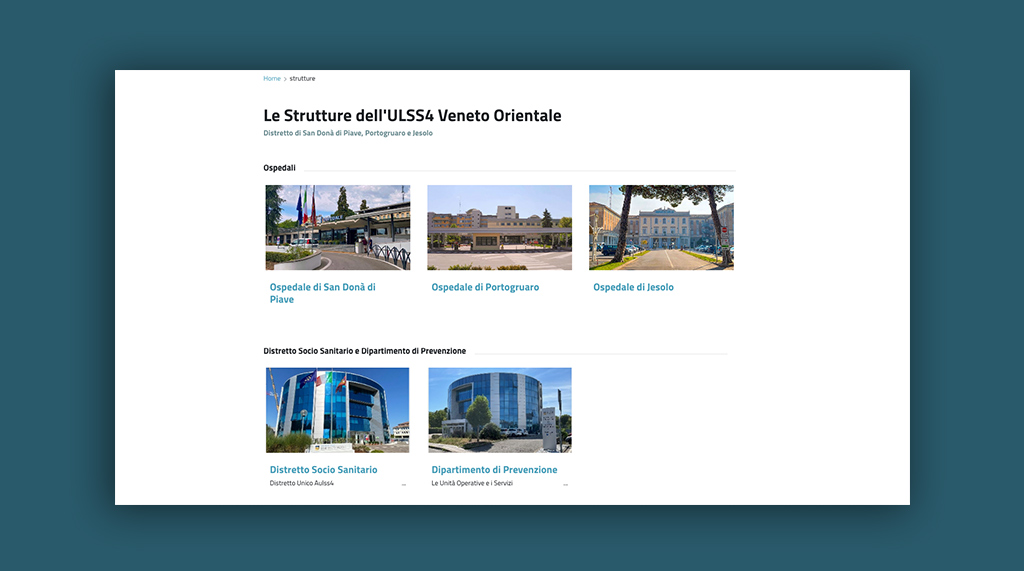Expand ellipsis on Dipartimento di Prevenzione card
This screenshot has width=1024, height=571.
coord(566,485)
